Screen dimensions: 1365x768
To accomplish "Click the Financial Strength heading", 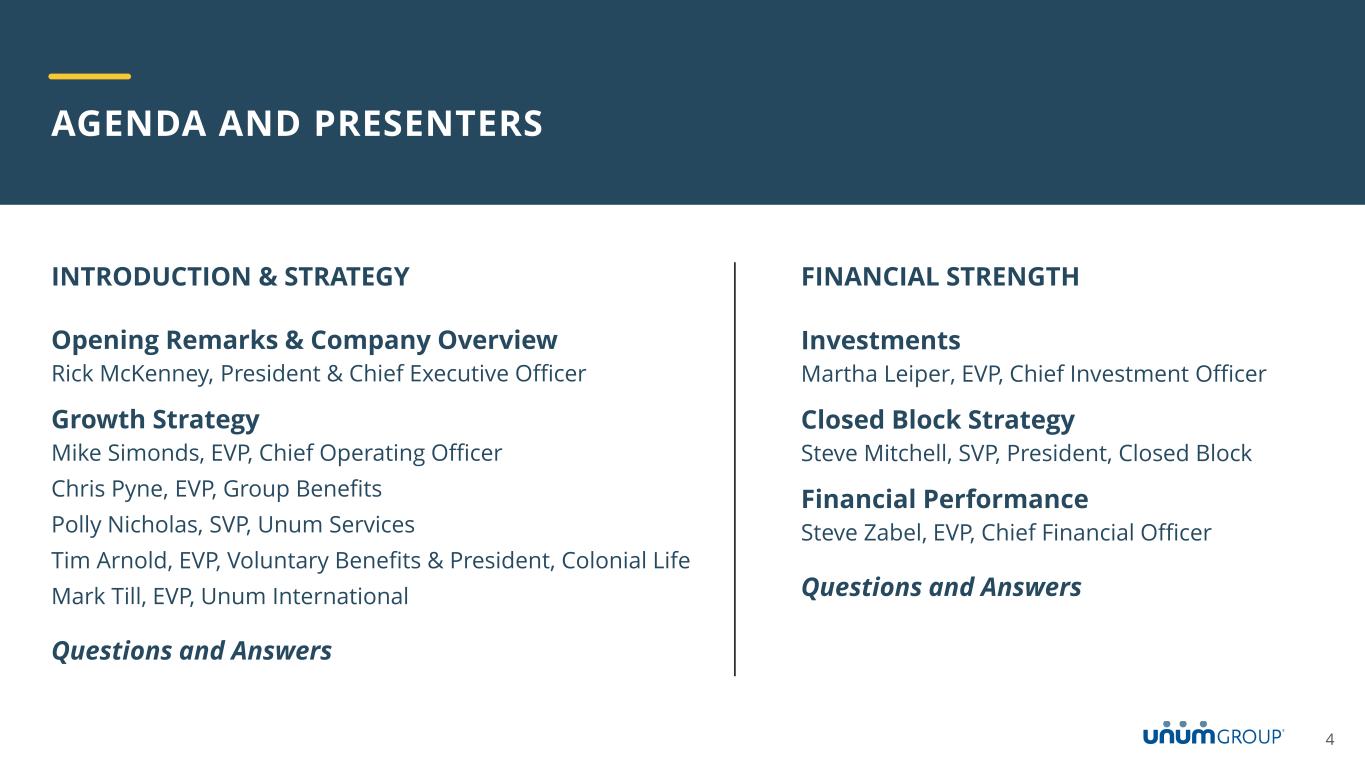I will click(940, 277).
